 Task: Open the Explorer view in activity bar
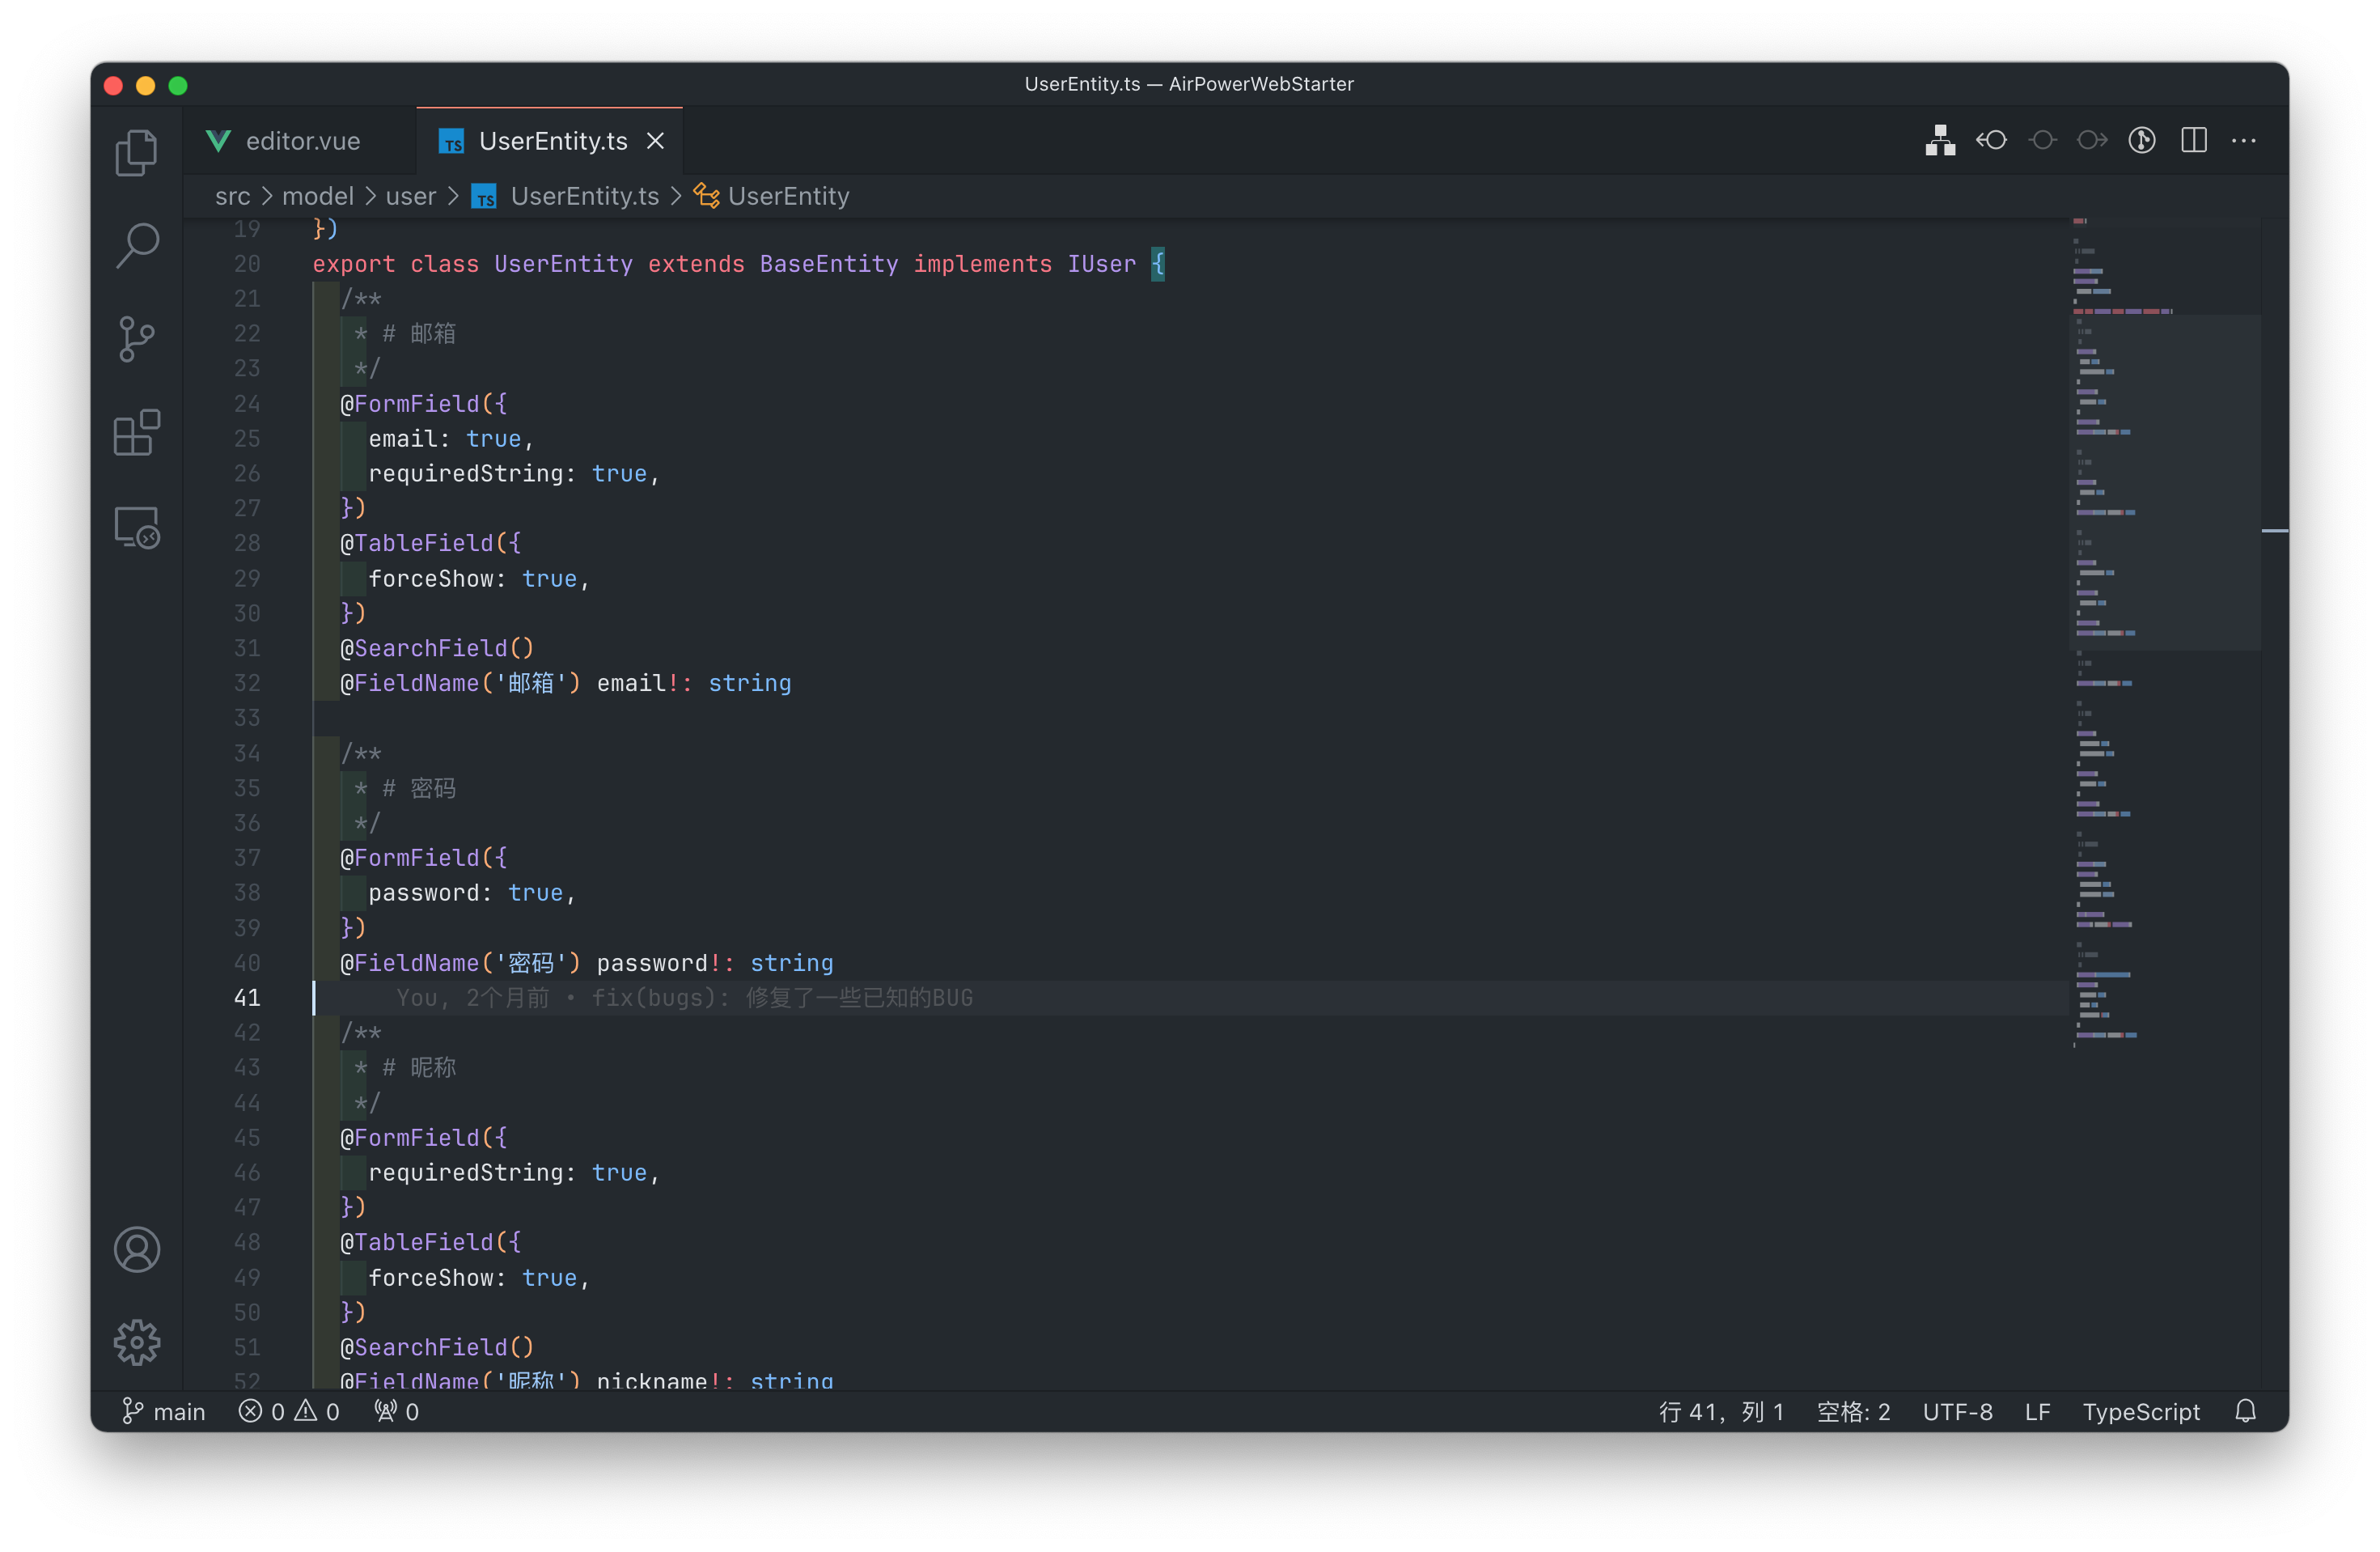(137, 153)
